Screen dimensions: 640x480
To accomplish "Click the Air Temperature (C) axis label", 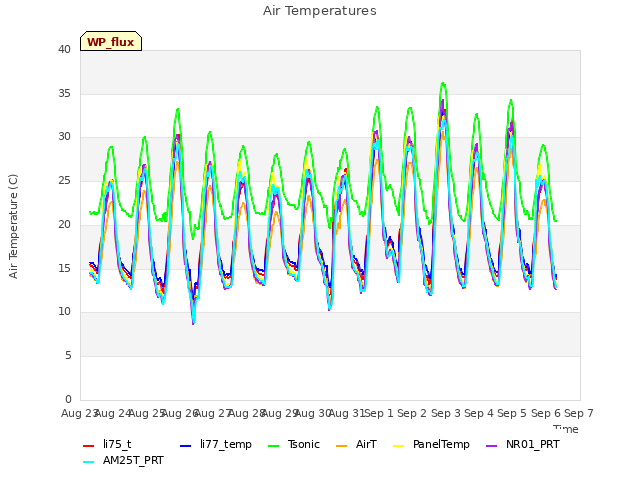I will [13, 226].
